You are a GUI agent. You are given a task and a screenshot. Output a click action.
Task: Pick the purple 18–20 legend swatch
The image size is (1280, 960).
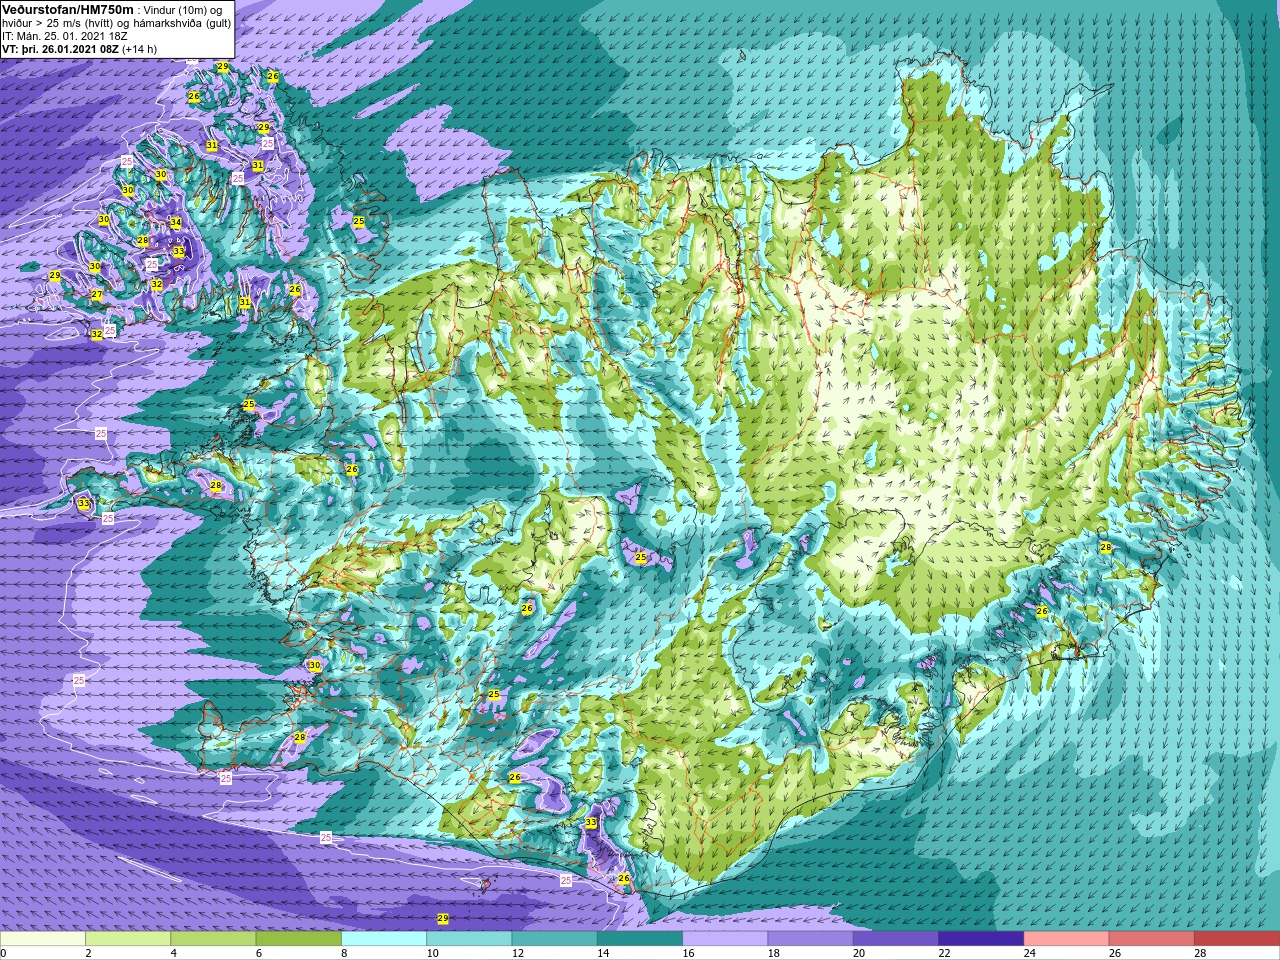coord(810,939)
